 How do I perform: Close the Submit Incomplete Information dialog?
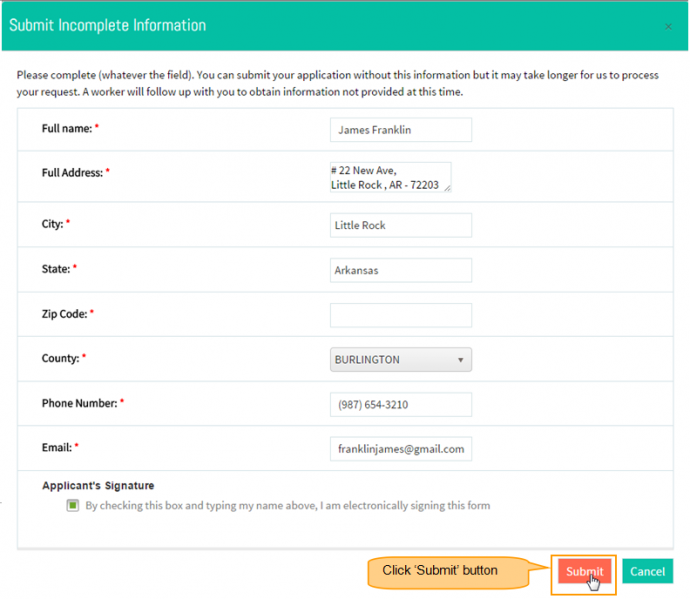click(x=668, y=27)
